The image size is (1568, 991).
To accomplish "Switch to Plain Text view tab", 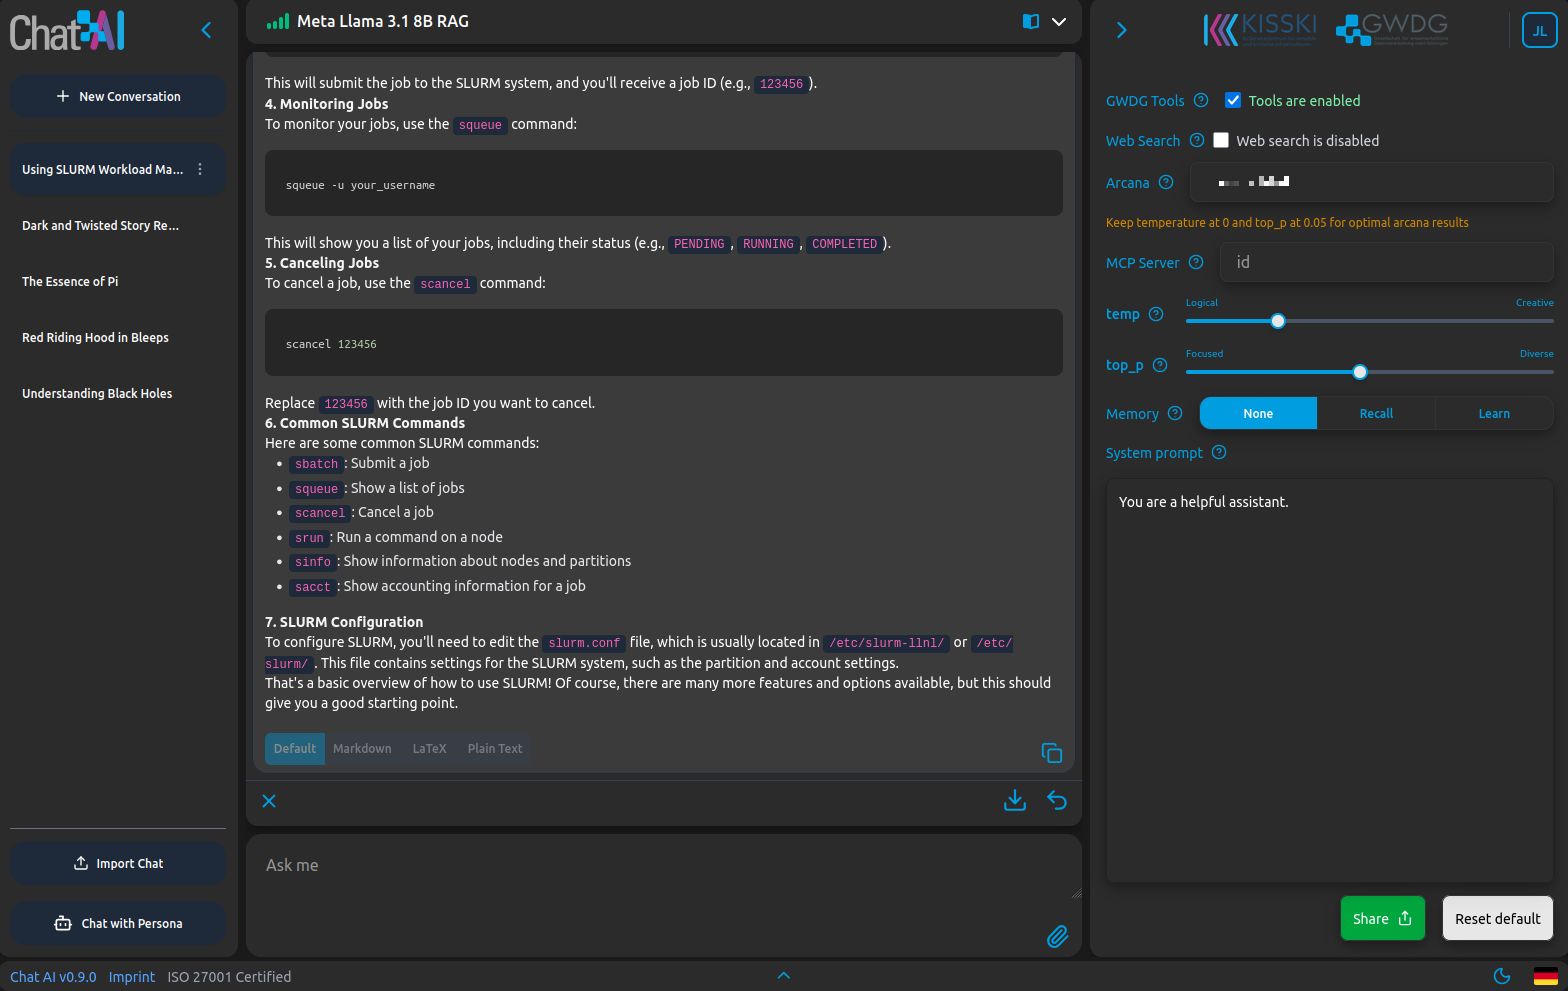I will tap(495, 748).
